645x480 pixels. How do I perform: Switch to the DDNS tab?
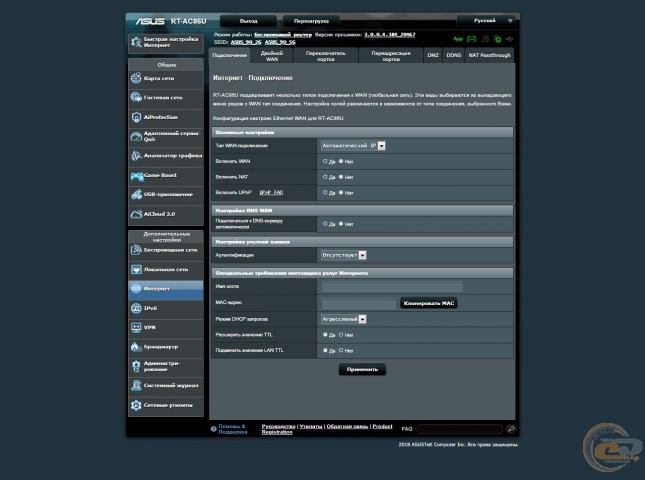(x=453, y=56)
